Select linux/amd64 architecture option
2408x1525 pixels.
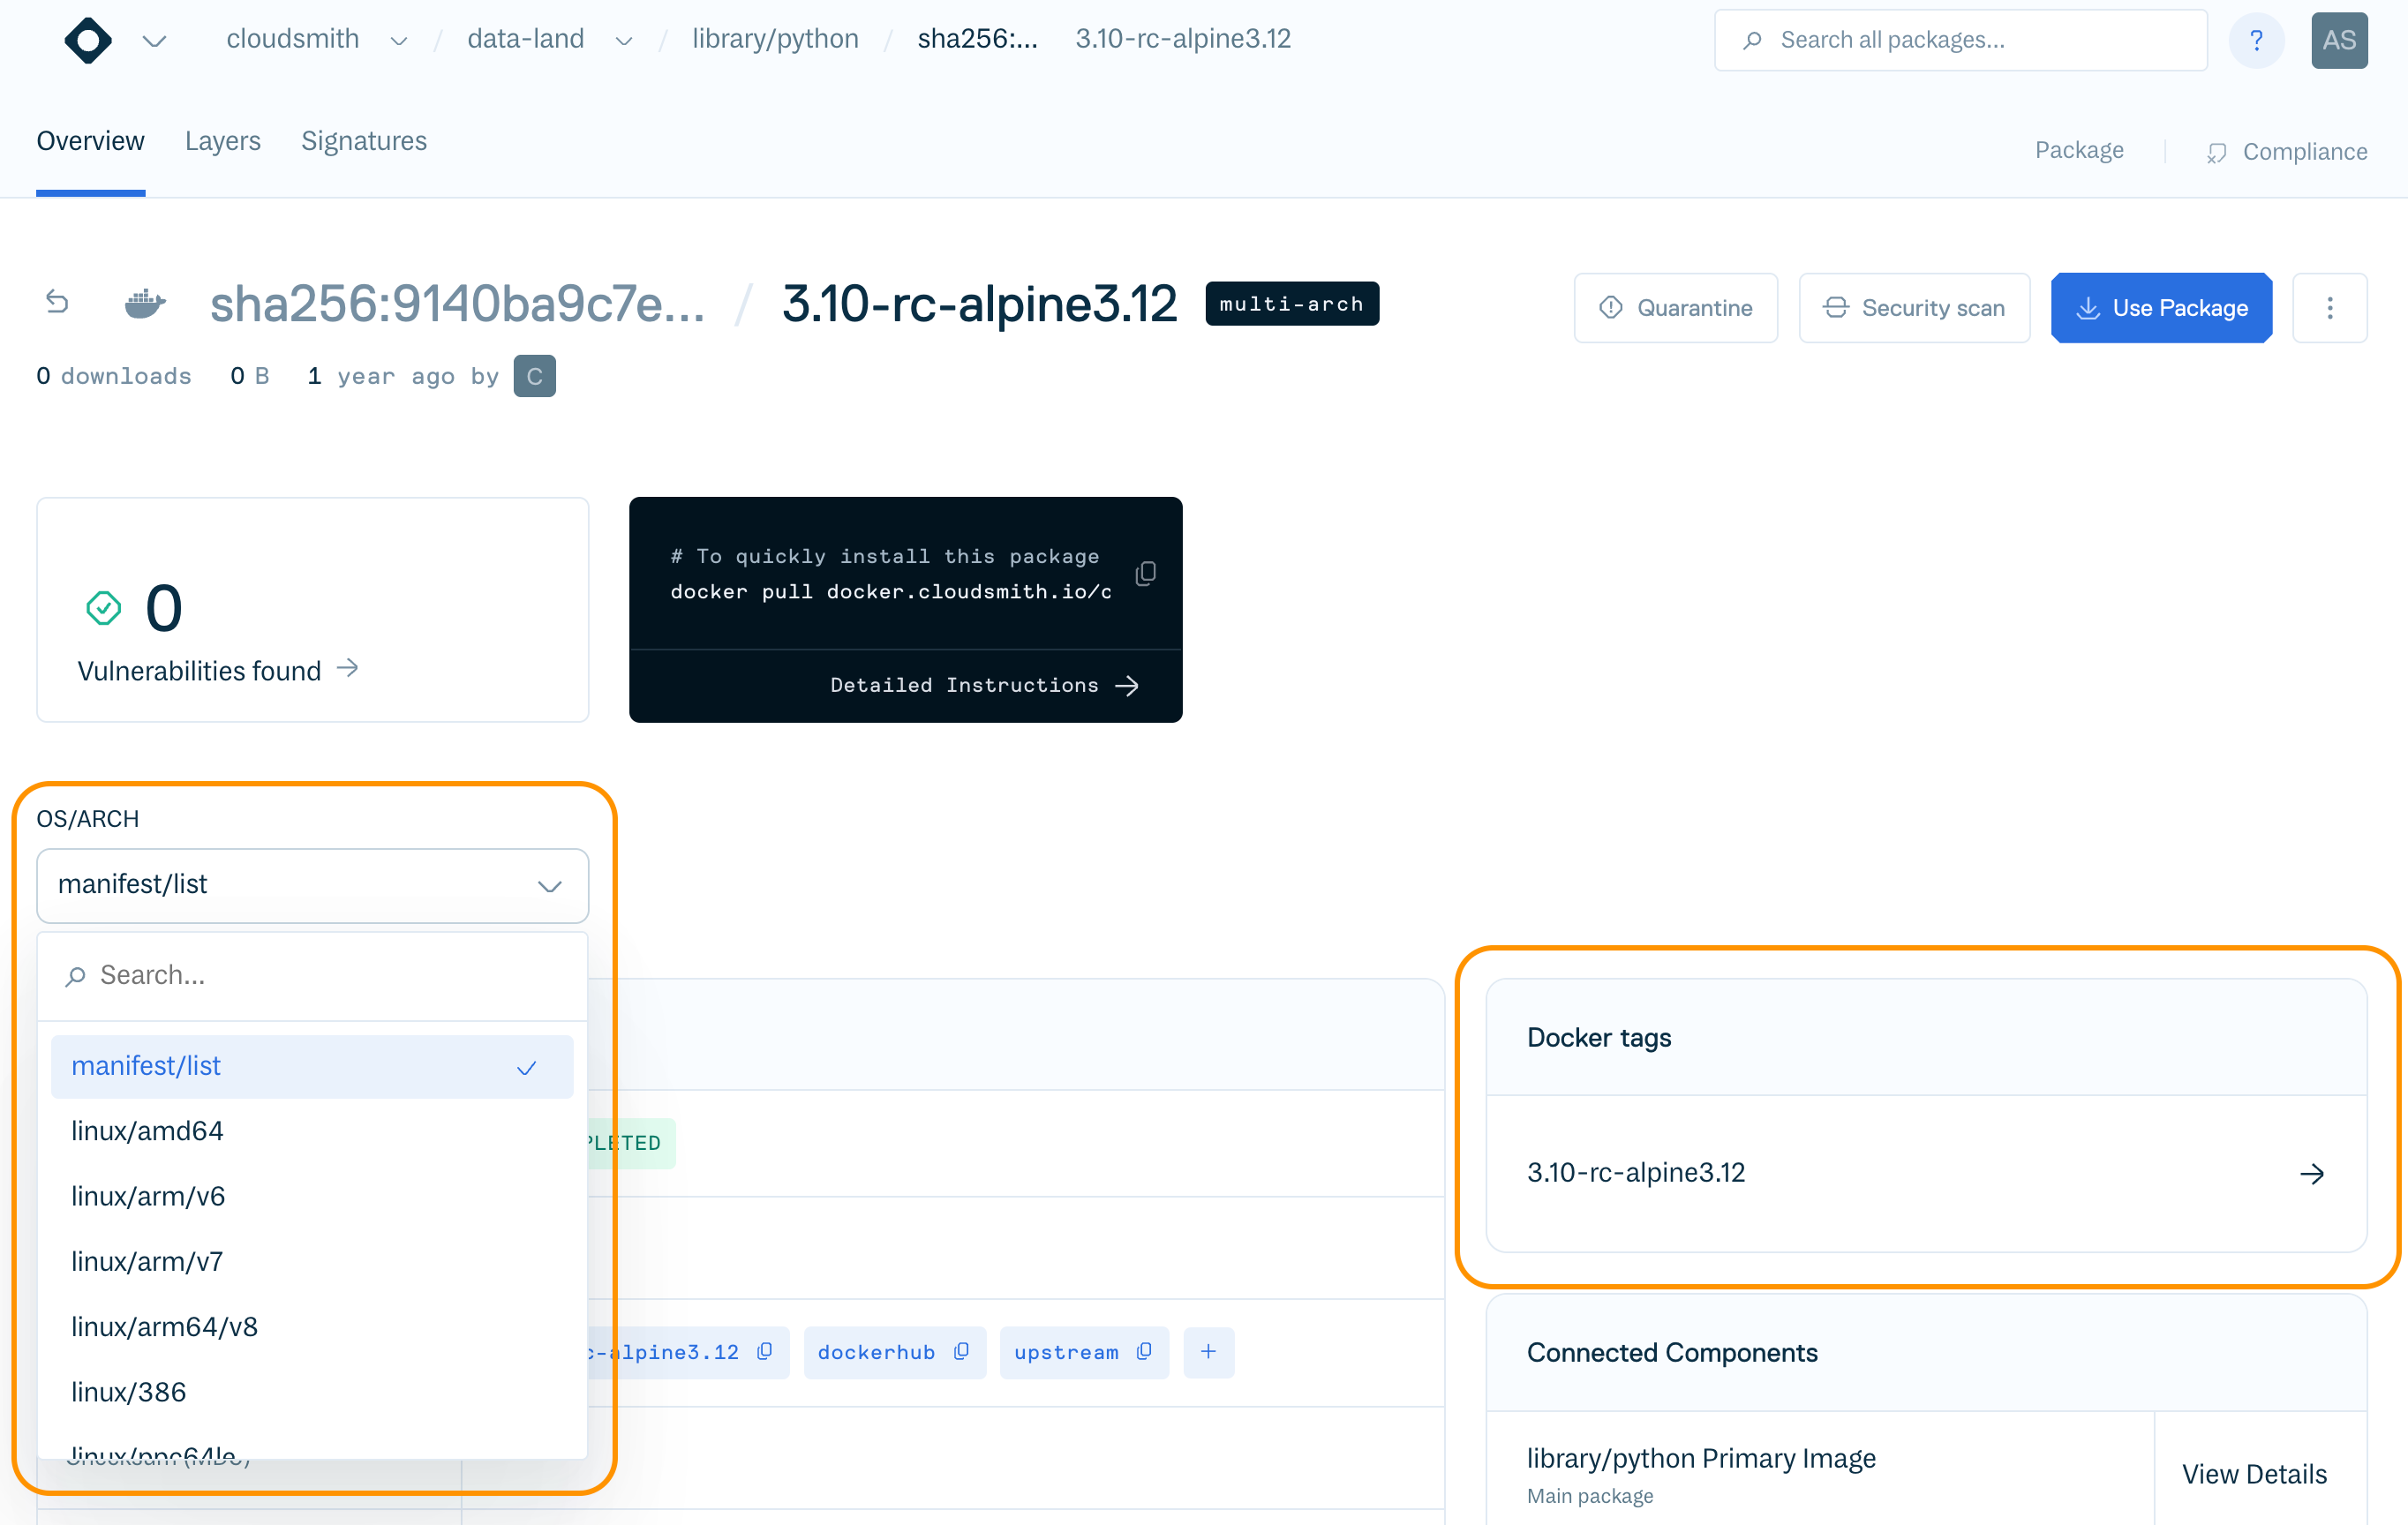coord(148,1131)
